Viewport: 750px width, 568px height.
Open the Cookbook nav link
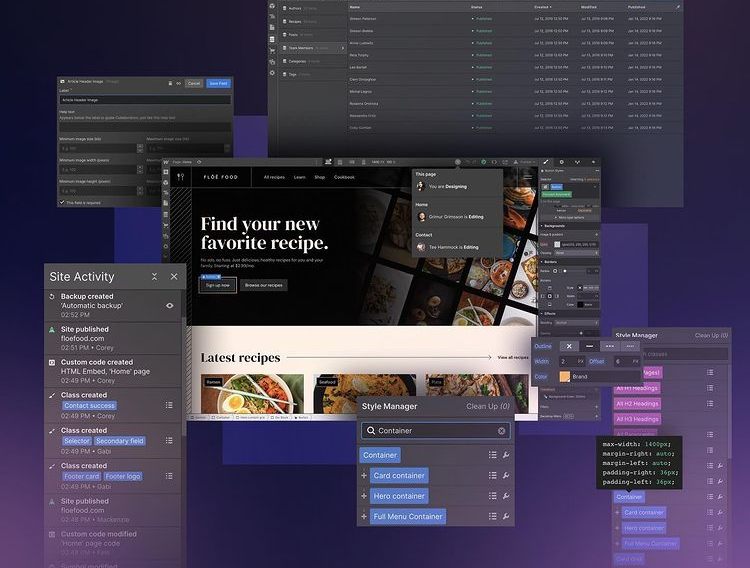pyautogui.click(x=344, y=177)
